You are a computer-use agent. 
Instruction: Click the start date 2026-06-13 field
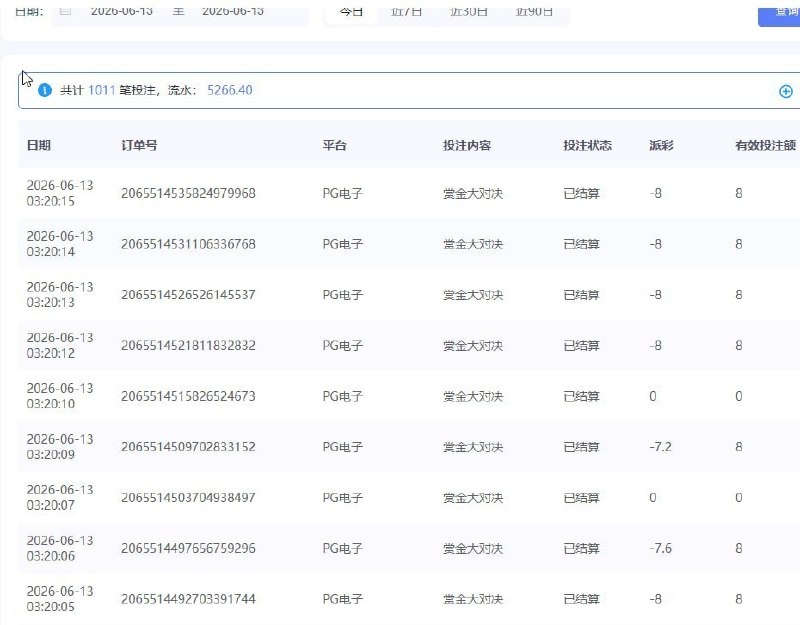[121, 11]
